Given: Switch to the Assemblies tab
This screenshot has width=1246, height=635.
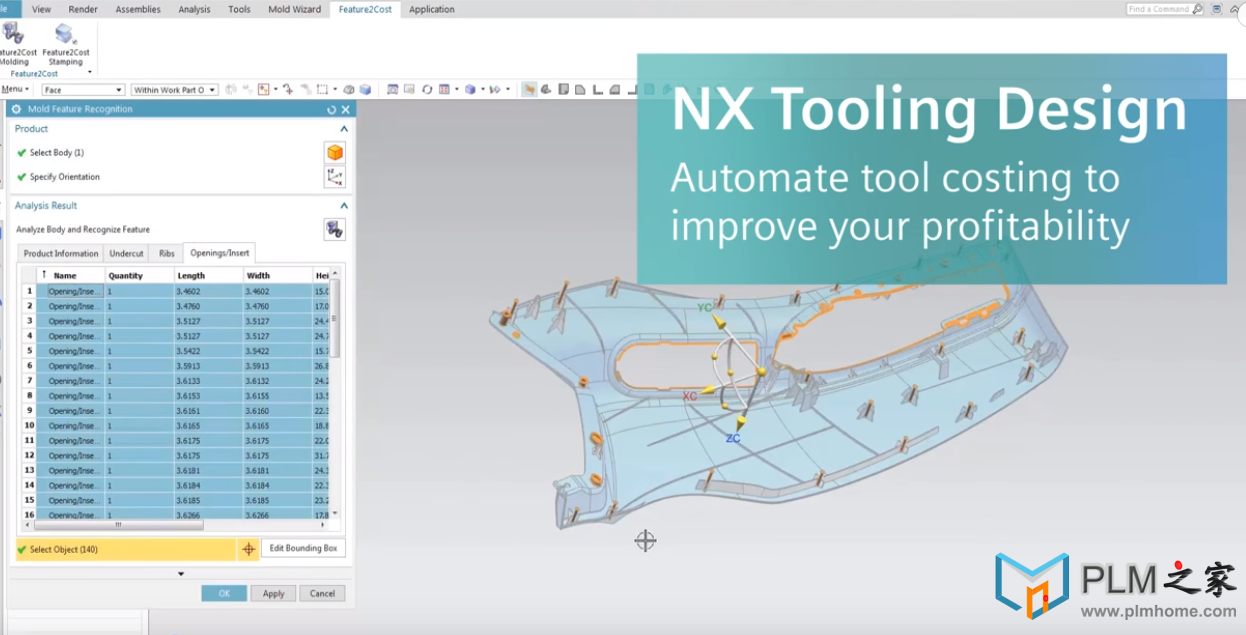Looking at the screenshot, I should coord(138,9).
